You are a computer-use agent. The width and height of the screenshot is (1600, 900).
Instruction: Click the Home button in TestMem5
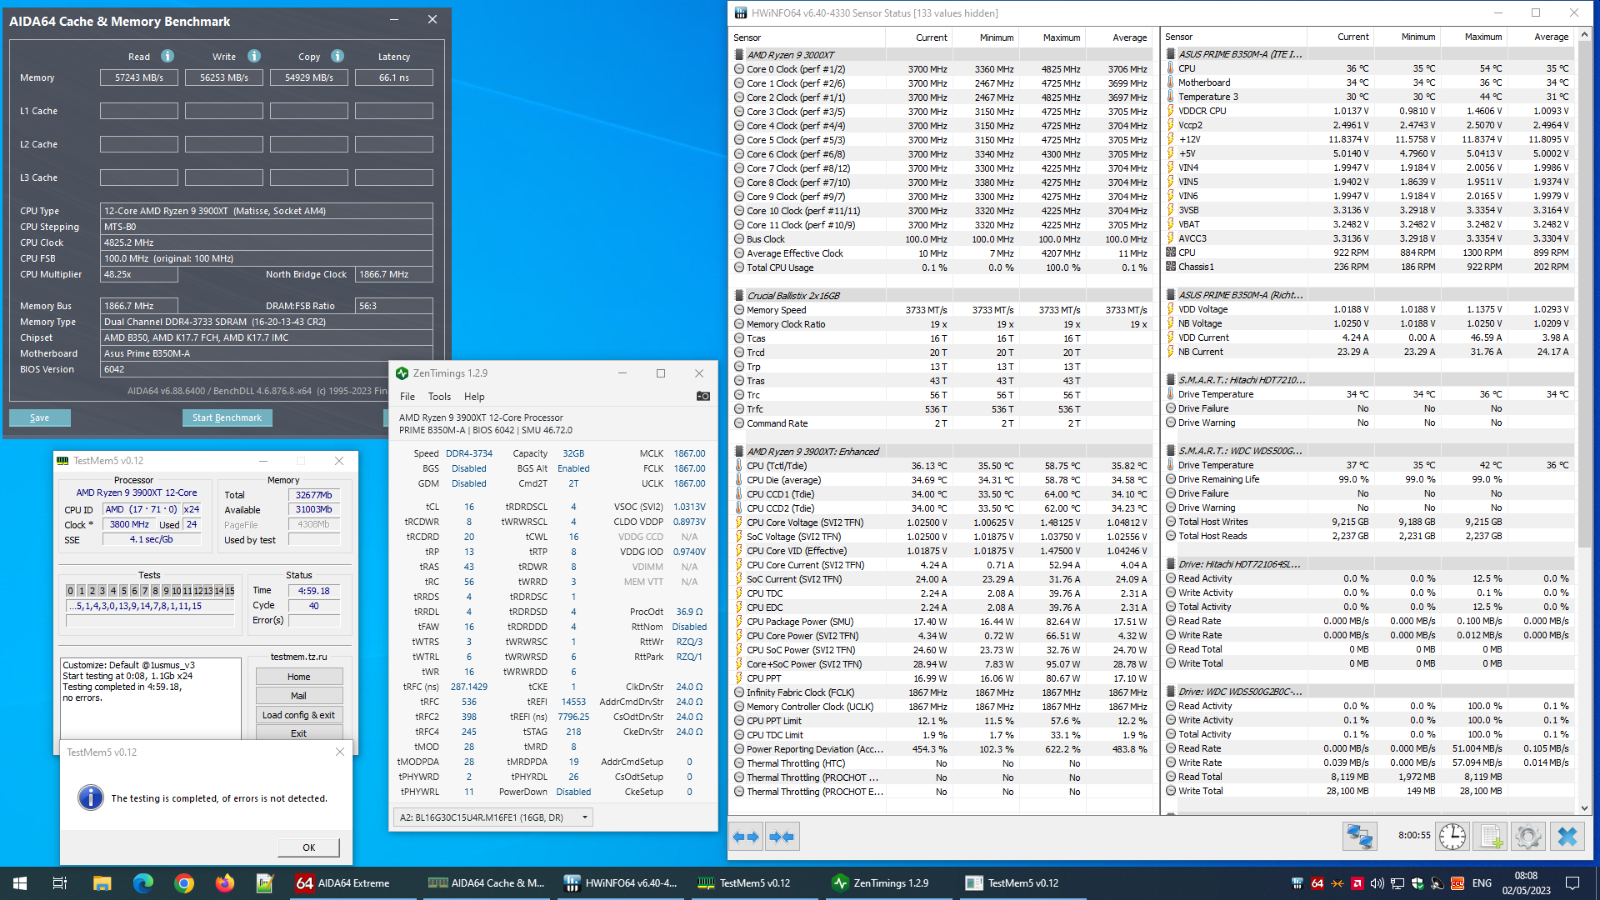299,677
